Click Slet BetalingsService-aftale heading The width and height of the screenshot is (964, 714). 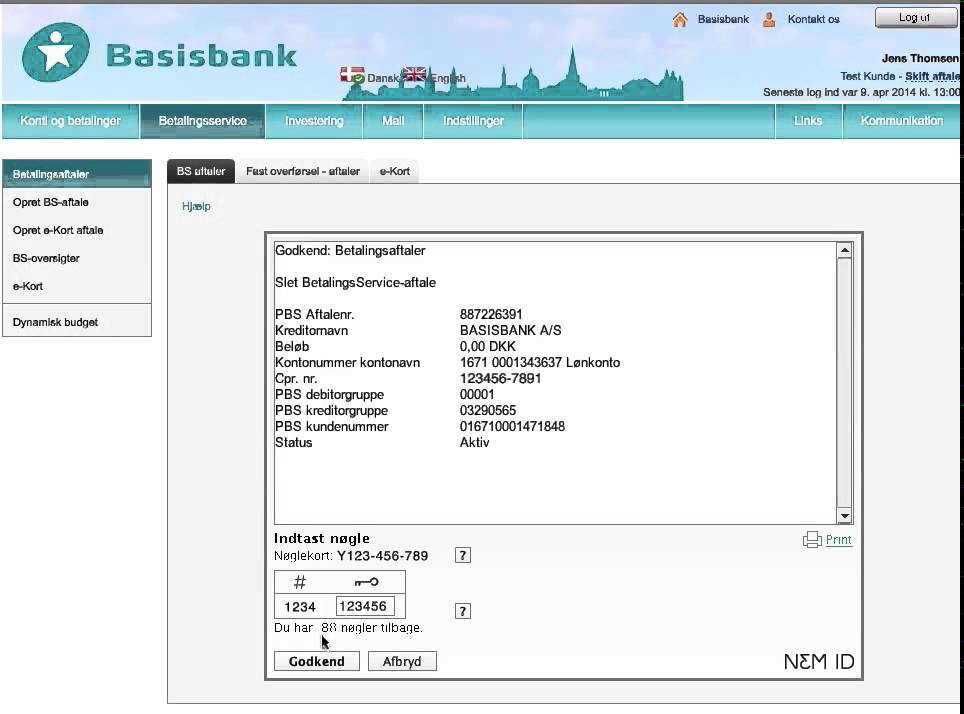pos(355,282)
